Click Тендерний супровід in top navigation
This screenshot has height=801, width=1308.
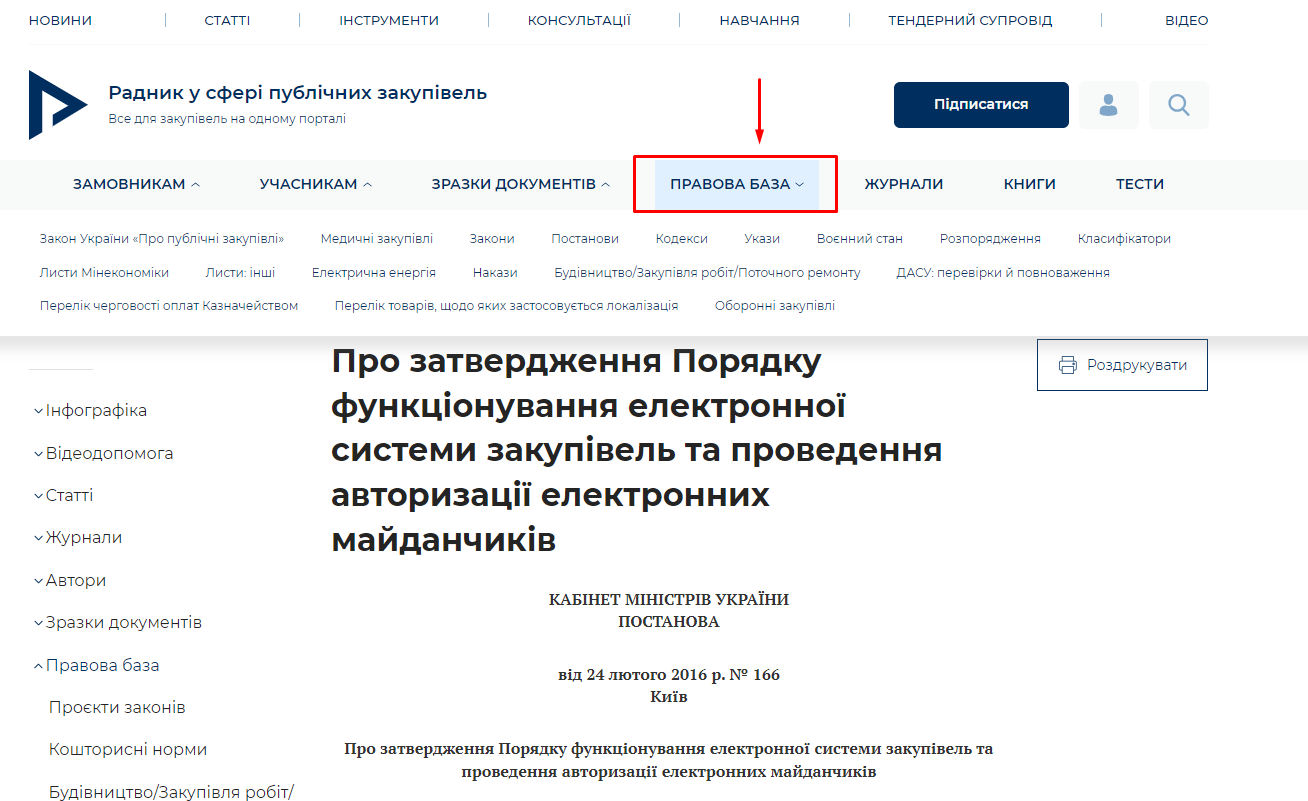click(x=970, y=20)
